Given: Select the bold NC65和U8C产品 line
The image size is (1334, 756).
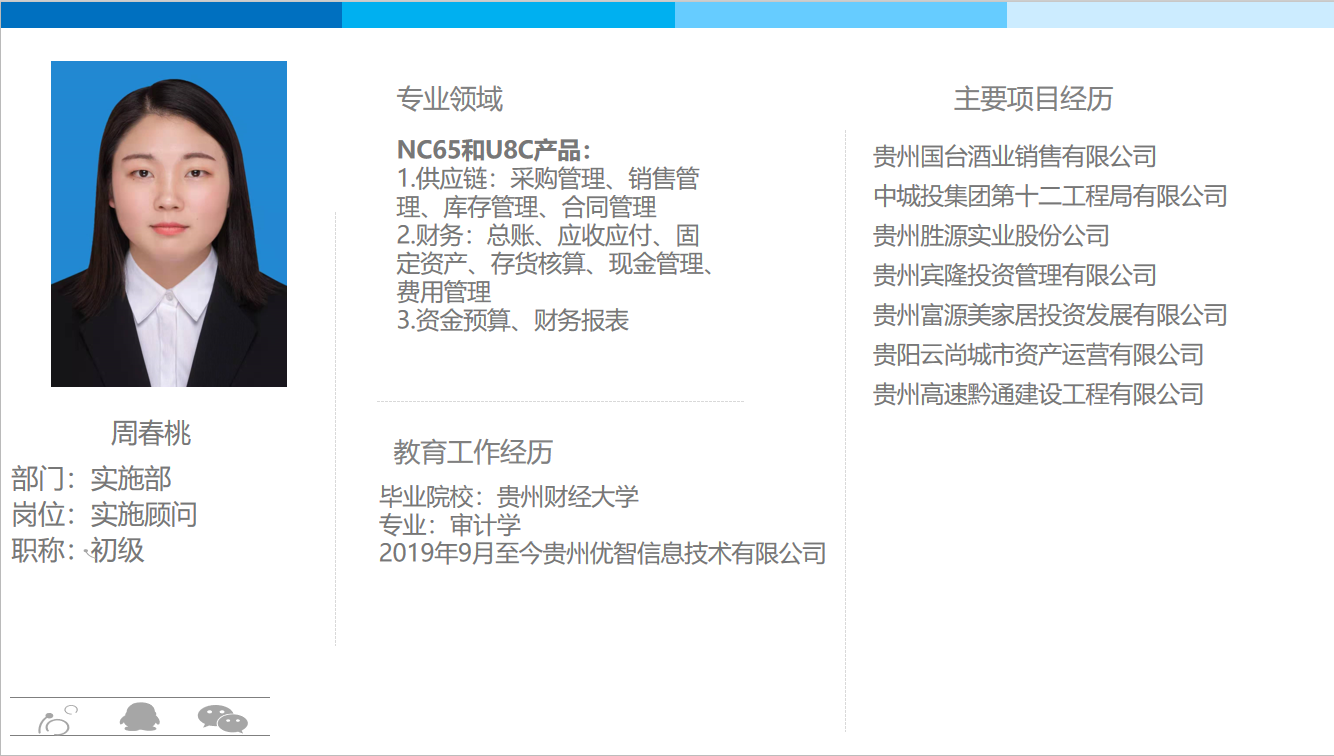Looking at the screenshot, I should (494, 151).
